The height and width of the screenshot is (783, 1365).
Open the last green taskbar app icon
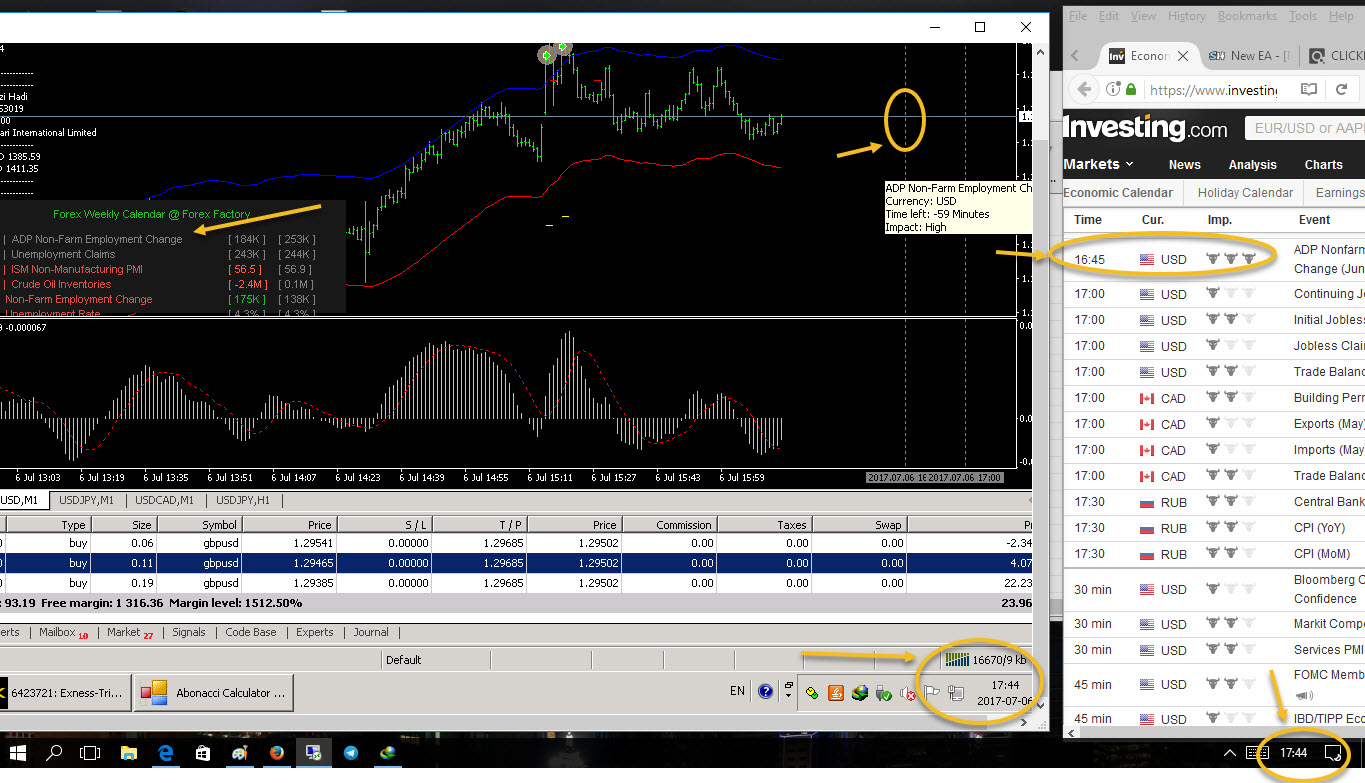pyautogui.click(x=388, y=752)
